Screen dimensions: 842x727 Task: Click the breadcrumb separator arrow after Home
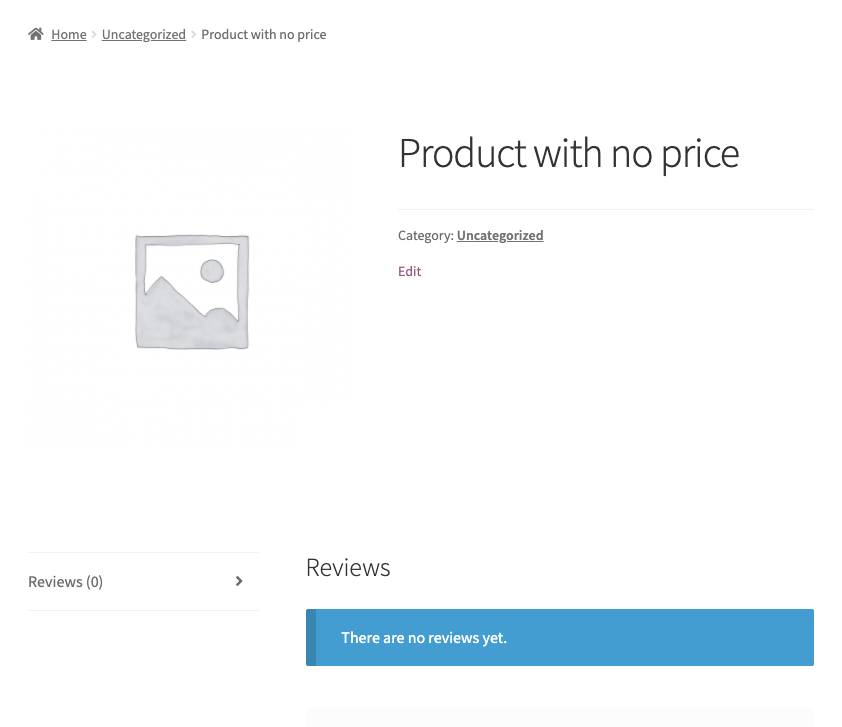pos(92,34)
